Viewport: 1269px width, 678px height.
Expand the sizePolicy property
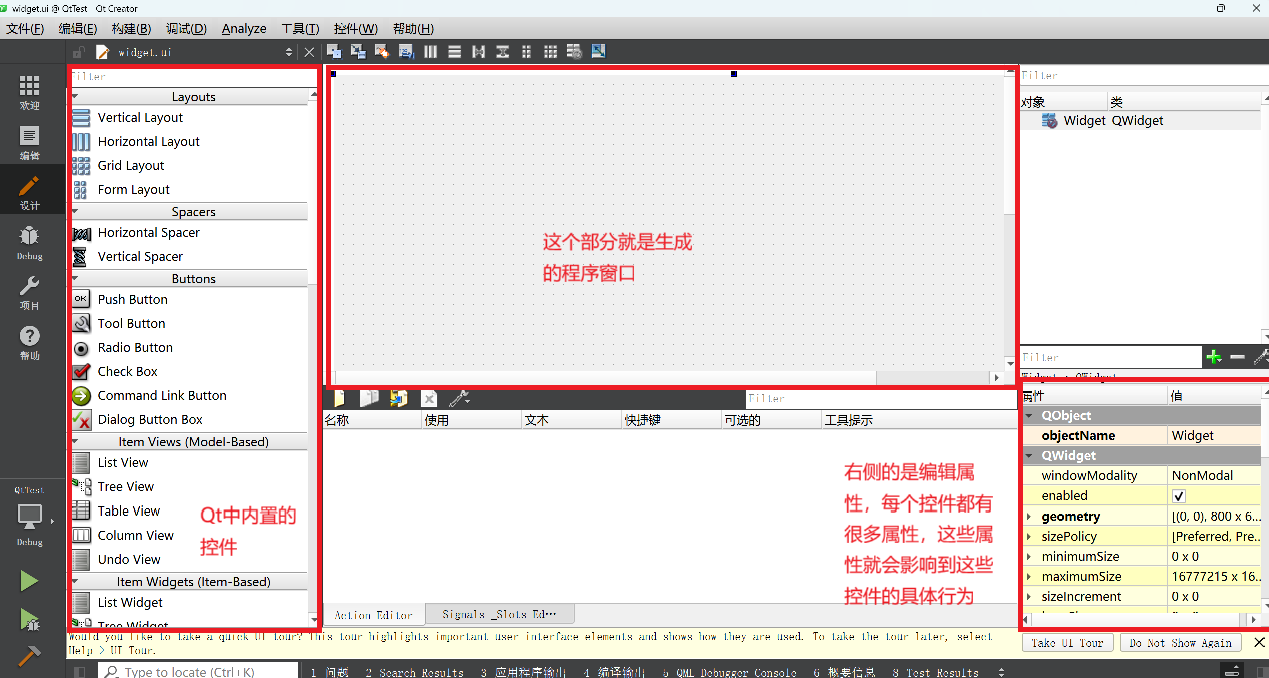[1029, 537]
